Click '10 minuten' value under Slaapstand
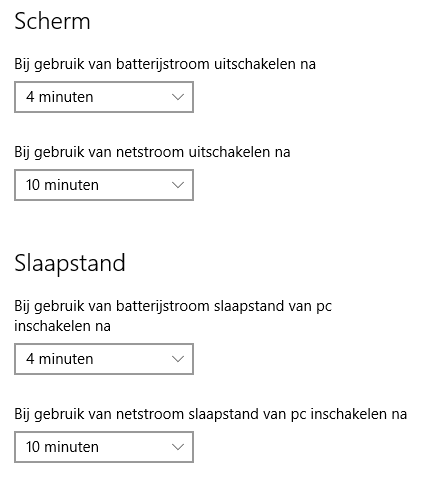The width and height of the screenshot is (431, 484). 62,447
